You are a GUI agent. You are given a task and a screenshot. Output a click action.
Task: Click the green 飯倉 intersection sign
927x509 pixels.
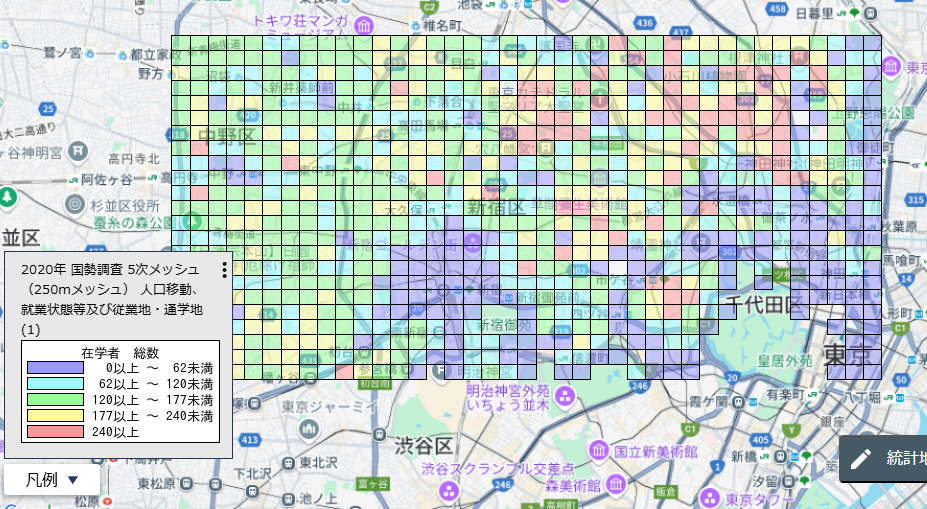(666, 491)
